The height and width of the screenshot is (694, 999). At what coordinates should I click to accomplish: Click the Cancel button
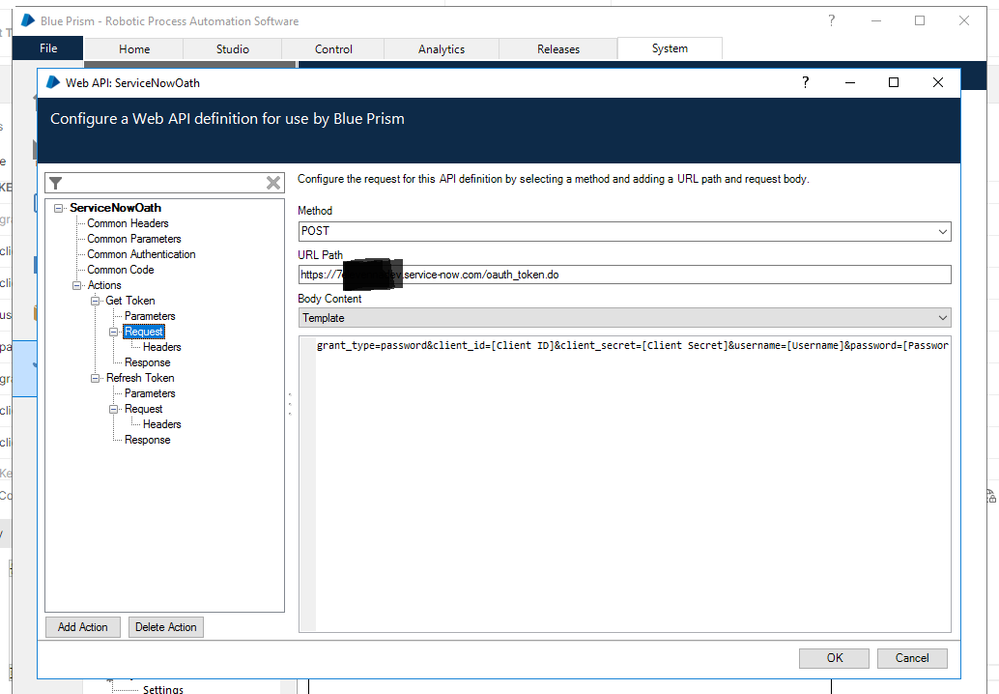click(x=912, y=658)
